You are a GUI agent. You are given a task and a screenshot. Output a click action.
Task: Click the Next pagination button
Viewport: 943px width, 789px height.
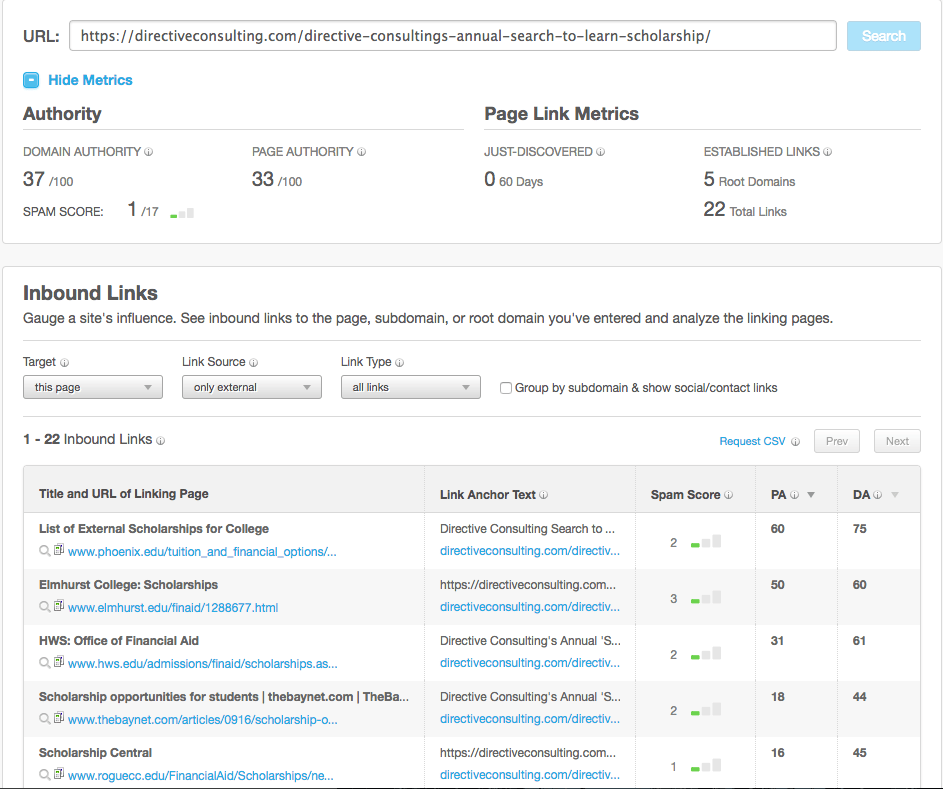pyautogui.click(x=897, y=441)
